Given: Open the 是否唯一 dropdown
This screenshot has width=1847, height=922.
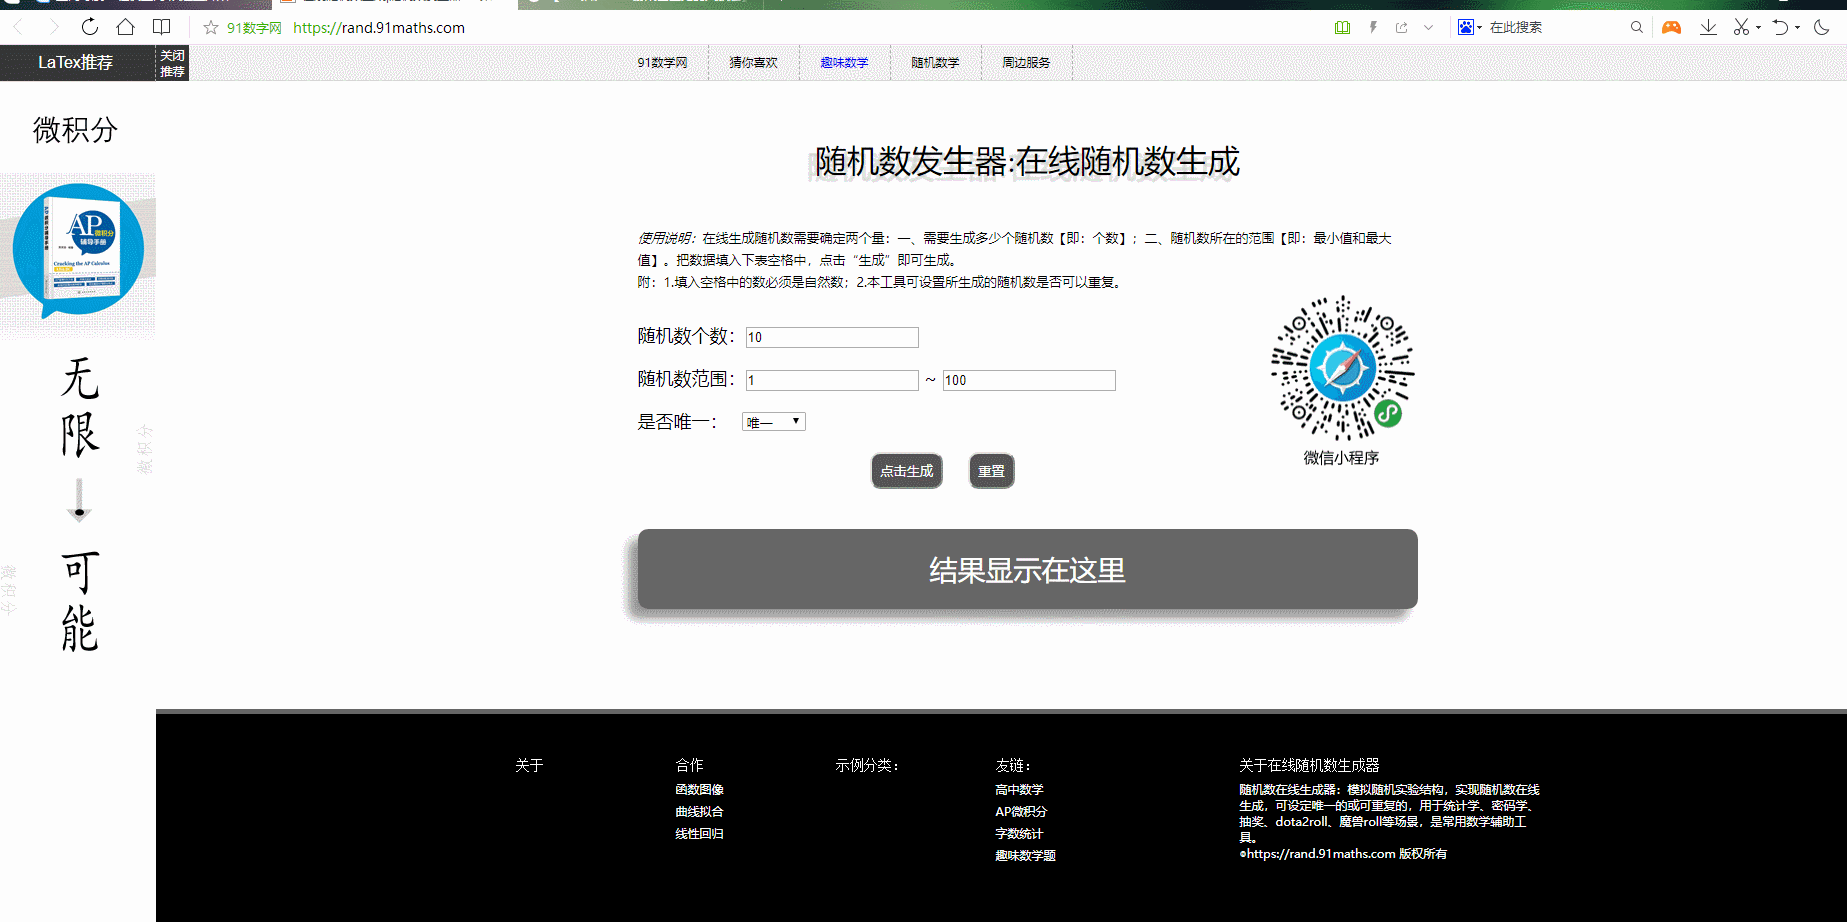Looking at the screenshot, I should coord(774,422).
